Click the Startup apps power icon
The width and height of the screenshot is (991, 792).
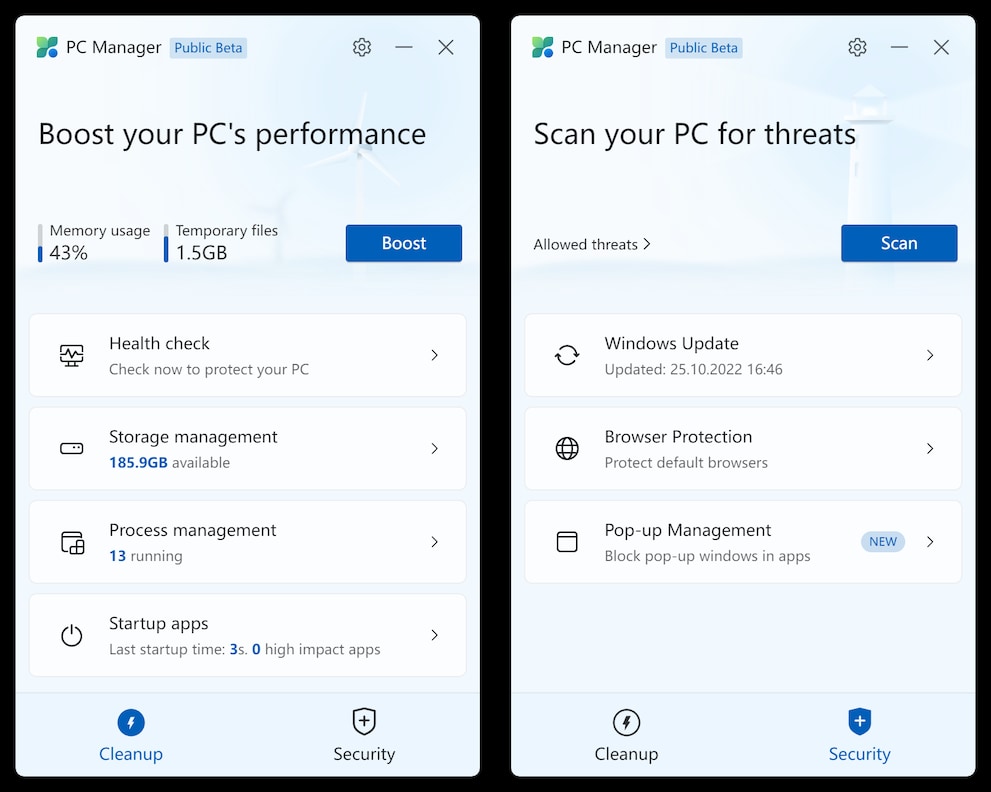tap(71, 635)
